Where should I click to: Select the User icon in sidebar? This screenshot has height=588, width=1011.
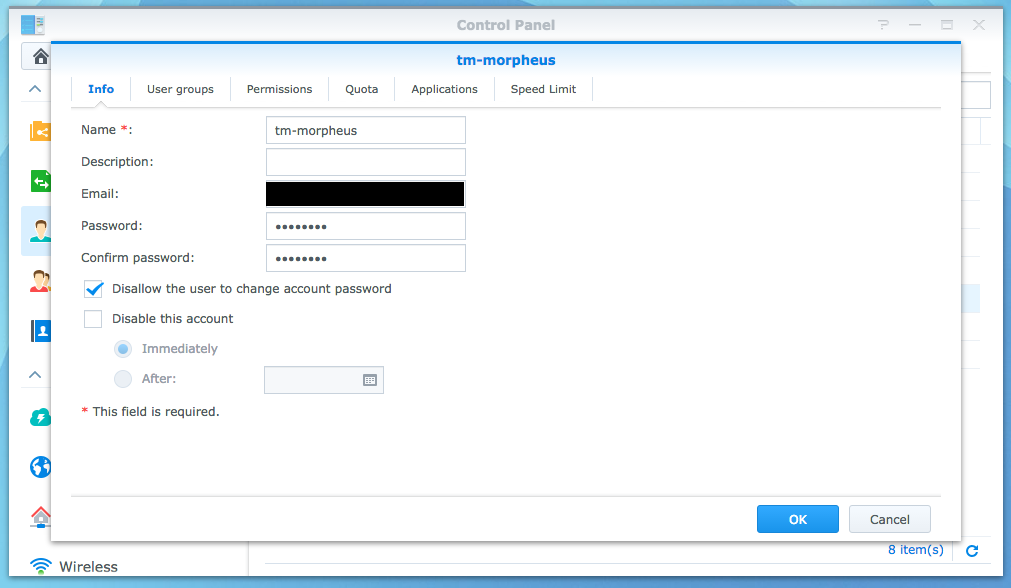pyautogui.click(x=40, y=231)
